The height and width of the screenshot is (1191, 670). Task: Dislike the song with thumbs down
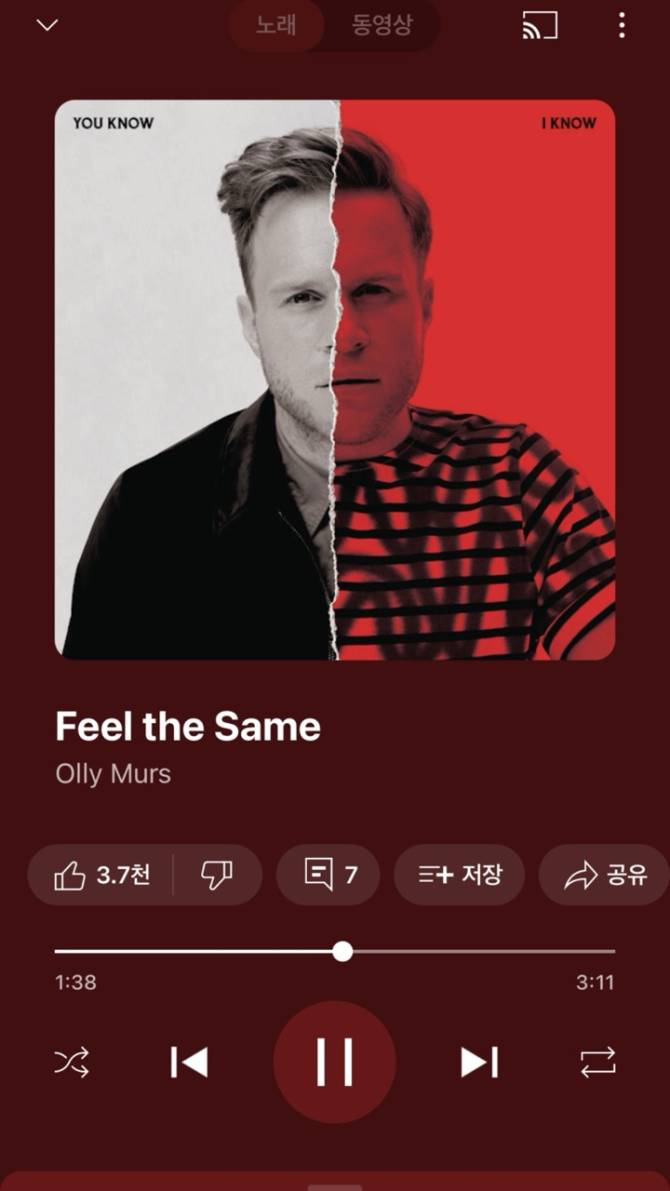tap(217, 875)
